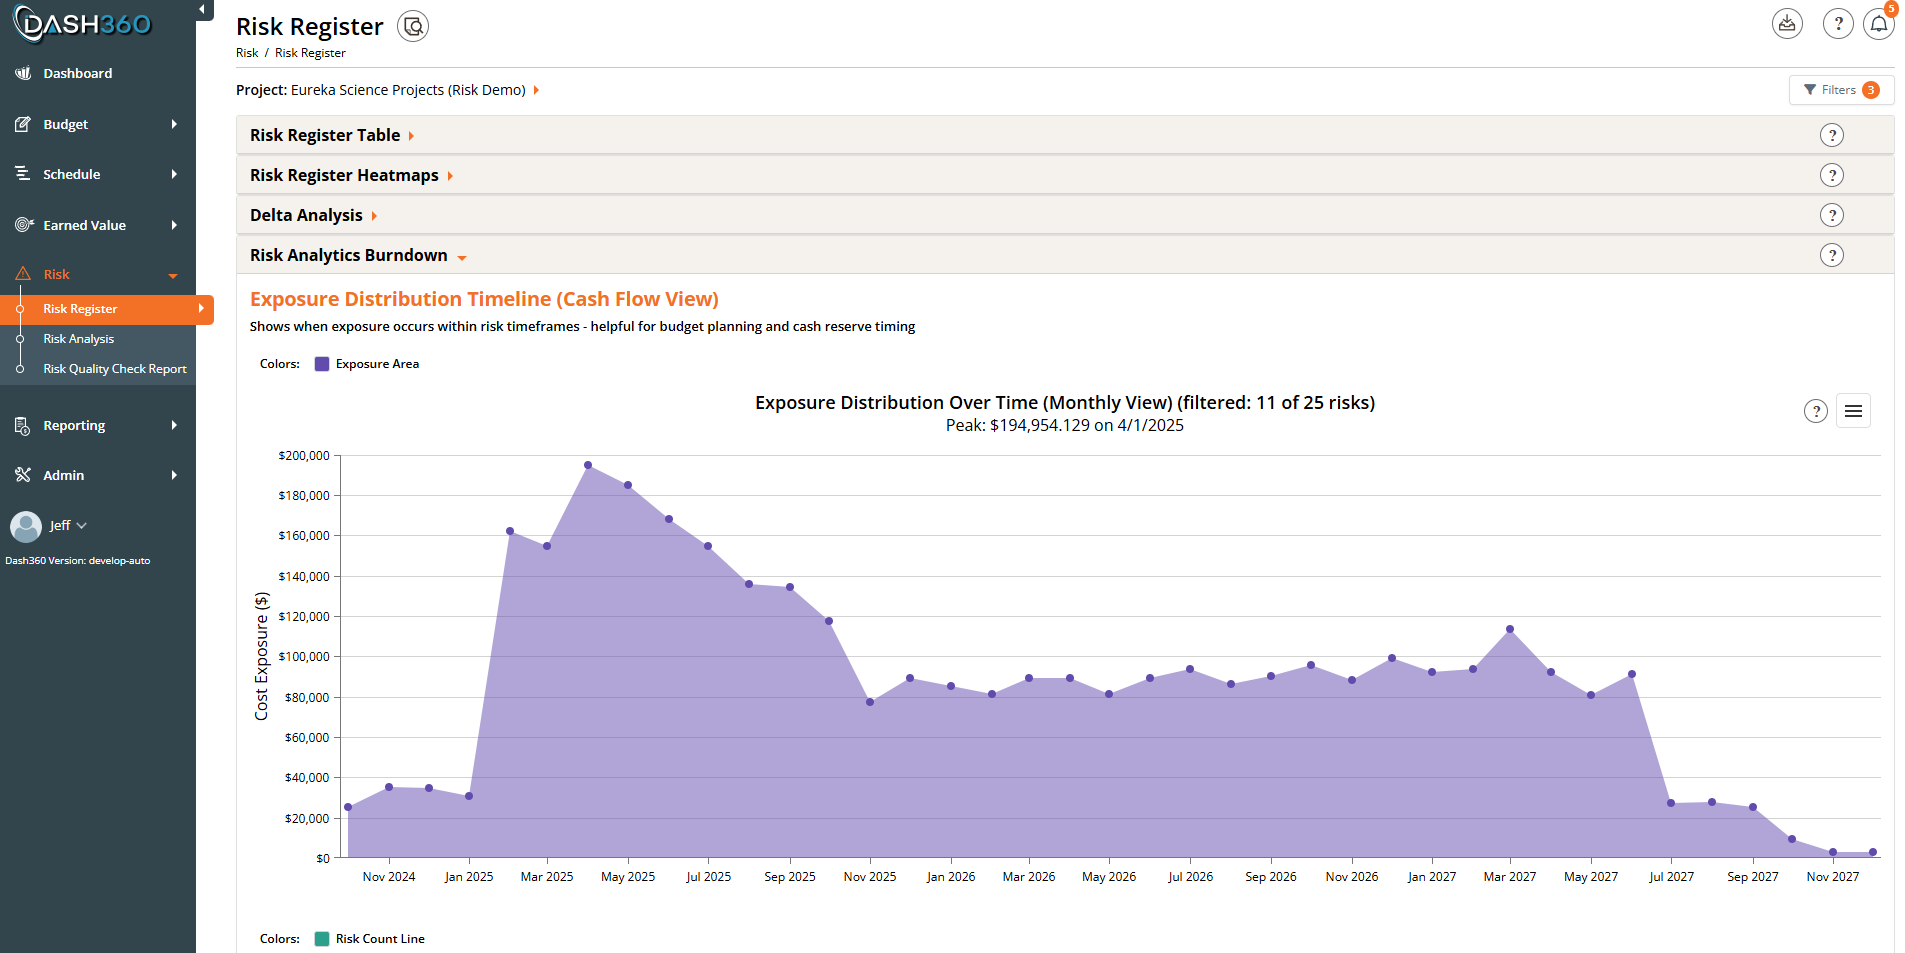This screenshot has height=953, width=1905.
Task: Click the Risk Count Line legend label
Action: [x=380, y=939]
